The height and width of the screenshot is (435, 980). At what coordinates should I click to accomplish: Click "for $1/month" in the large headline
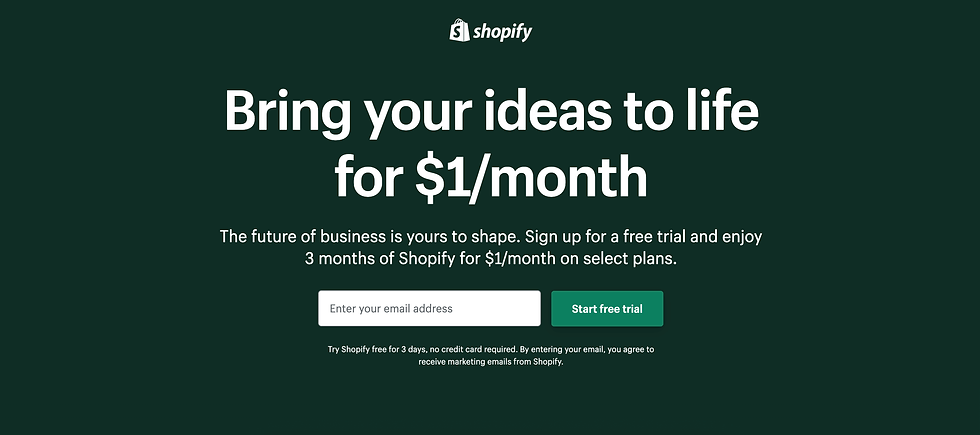[490, 176]
